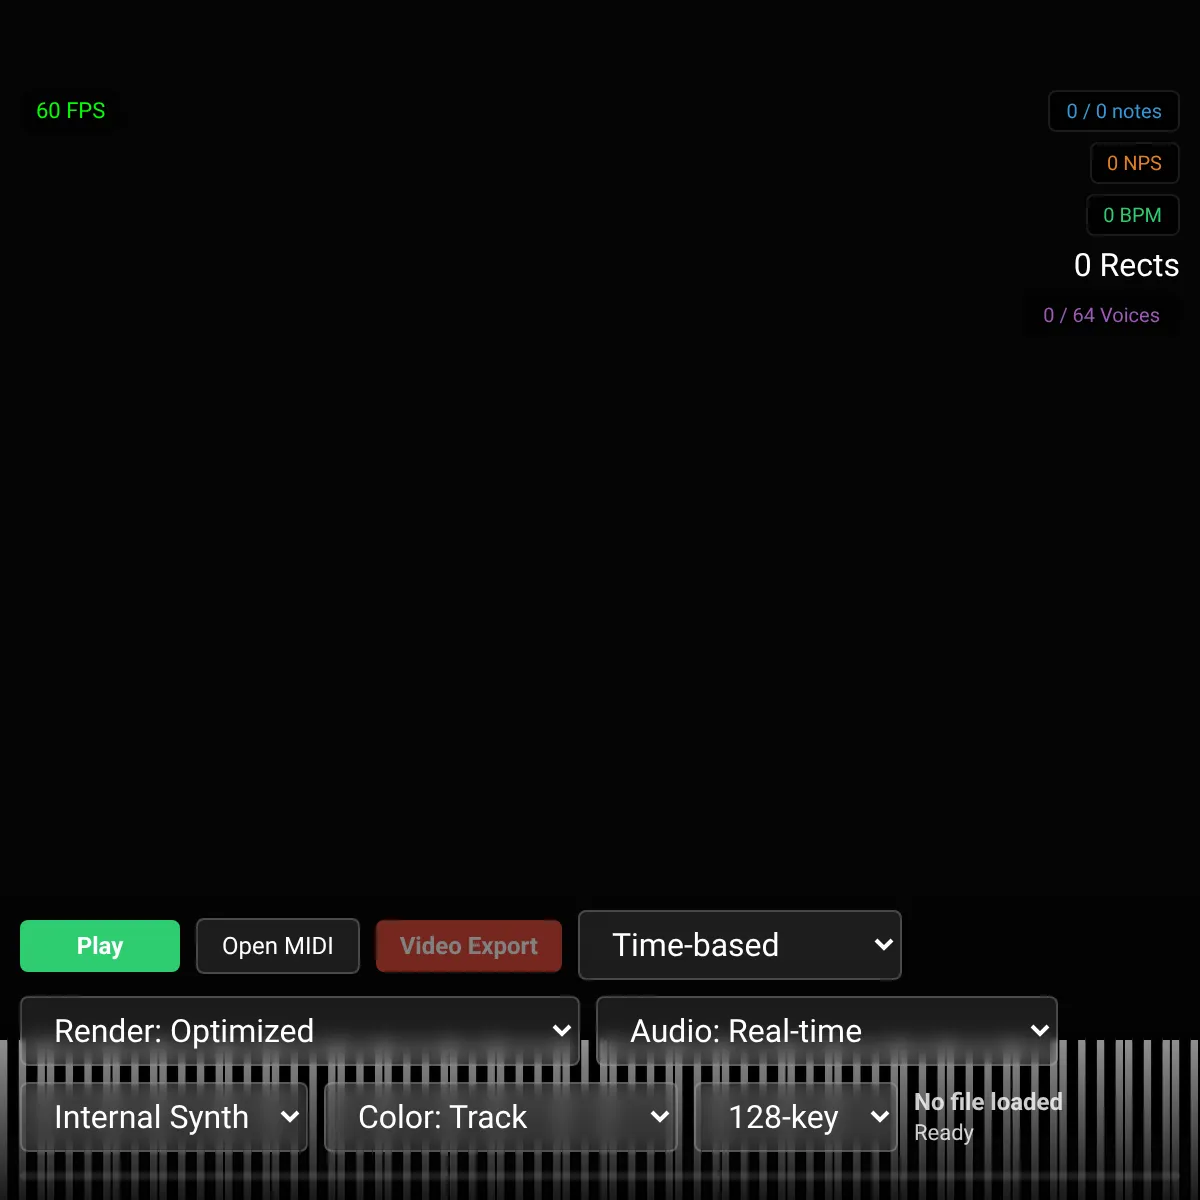Image resolution: width=1200 pixels, height=1200 pixels.
Task: Click the 0 / 0 notes counter
Action: 1113,111
